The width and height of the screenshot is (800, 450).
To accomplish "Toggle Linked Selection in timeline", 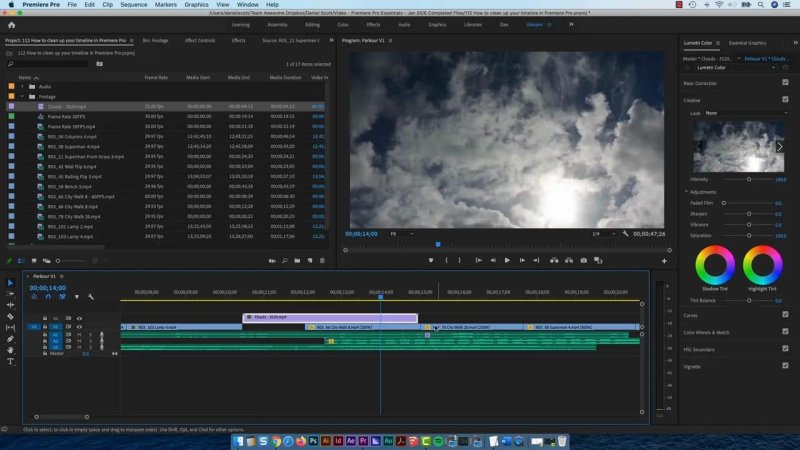I will pyautogui.click(x=62, y=296).
